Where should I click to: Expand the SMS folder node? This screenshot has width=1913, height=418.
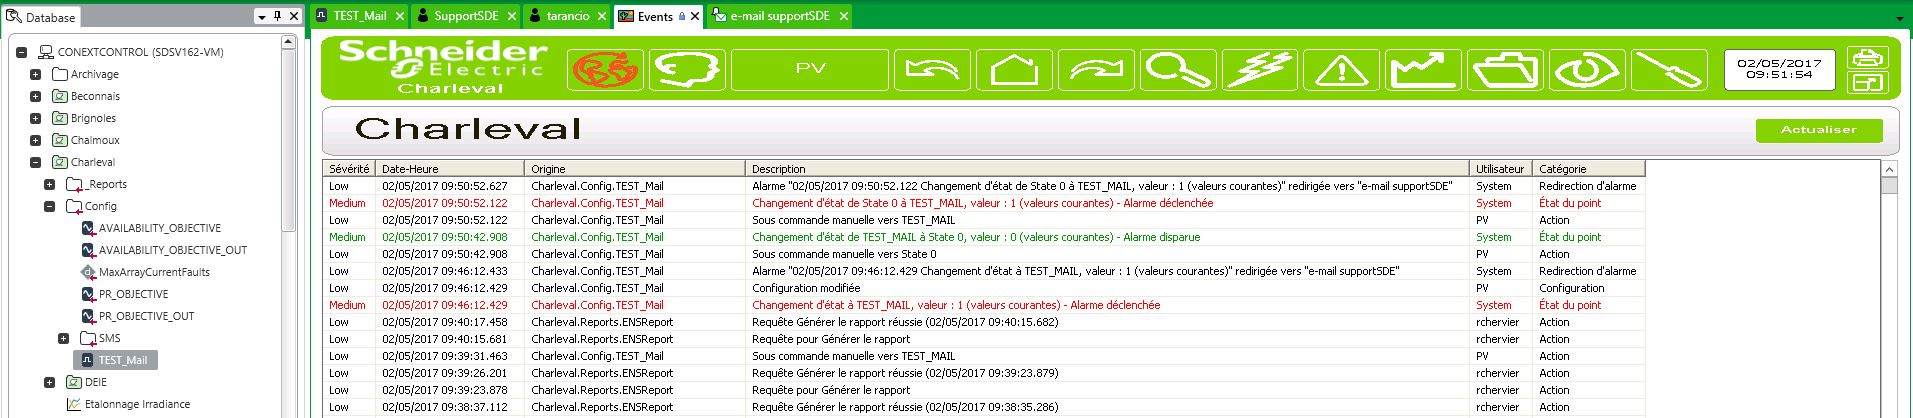(64, 338)
